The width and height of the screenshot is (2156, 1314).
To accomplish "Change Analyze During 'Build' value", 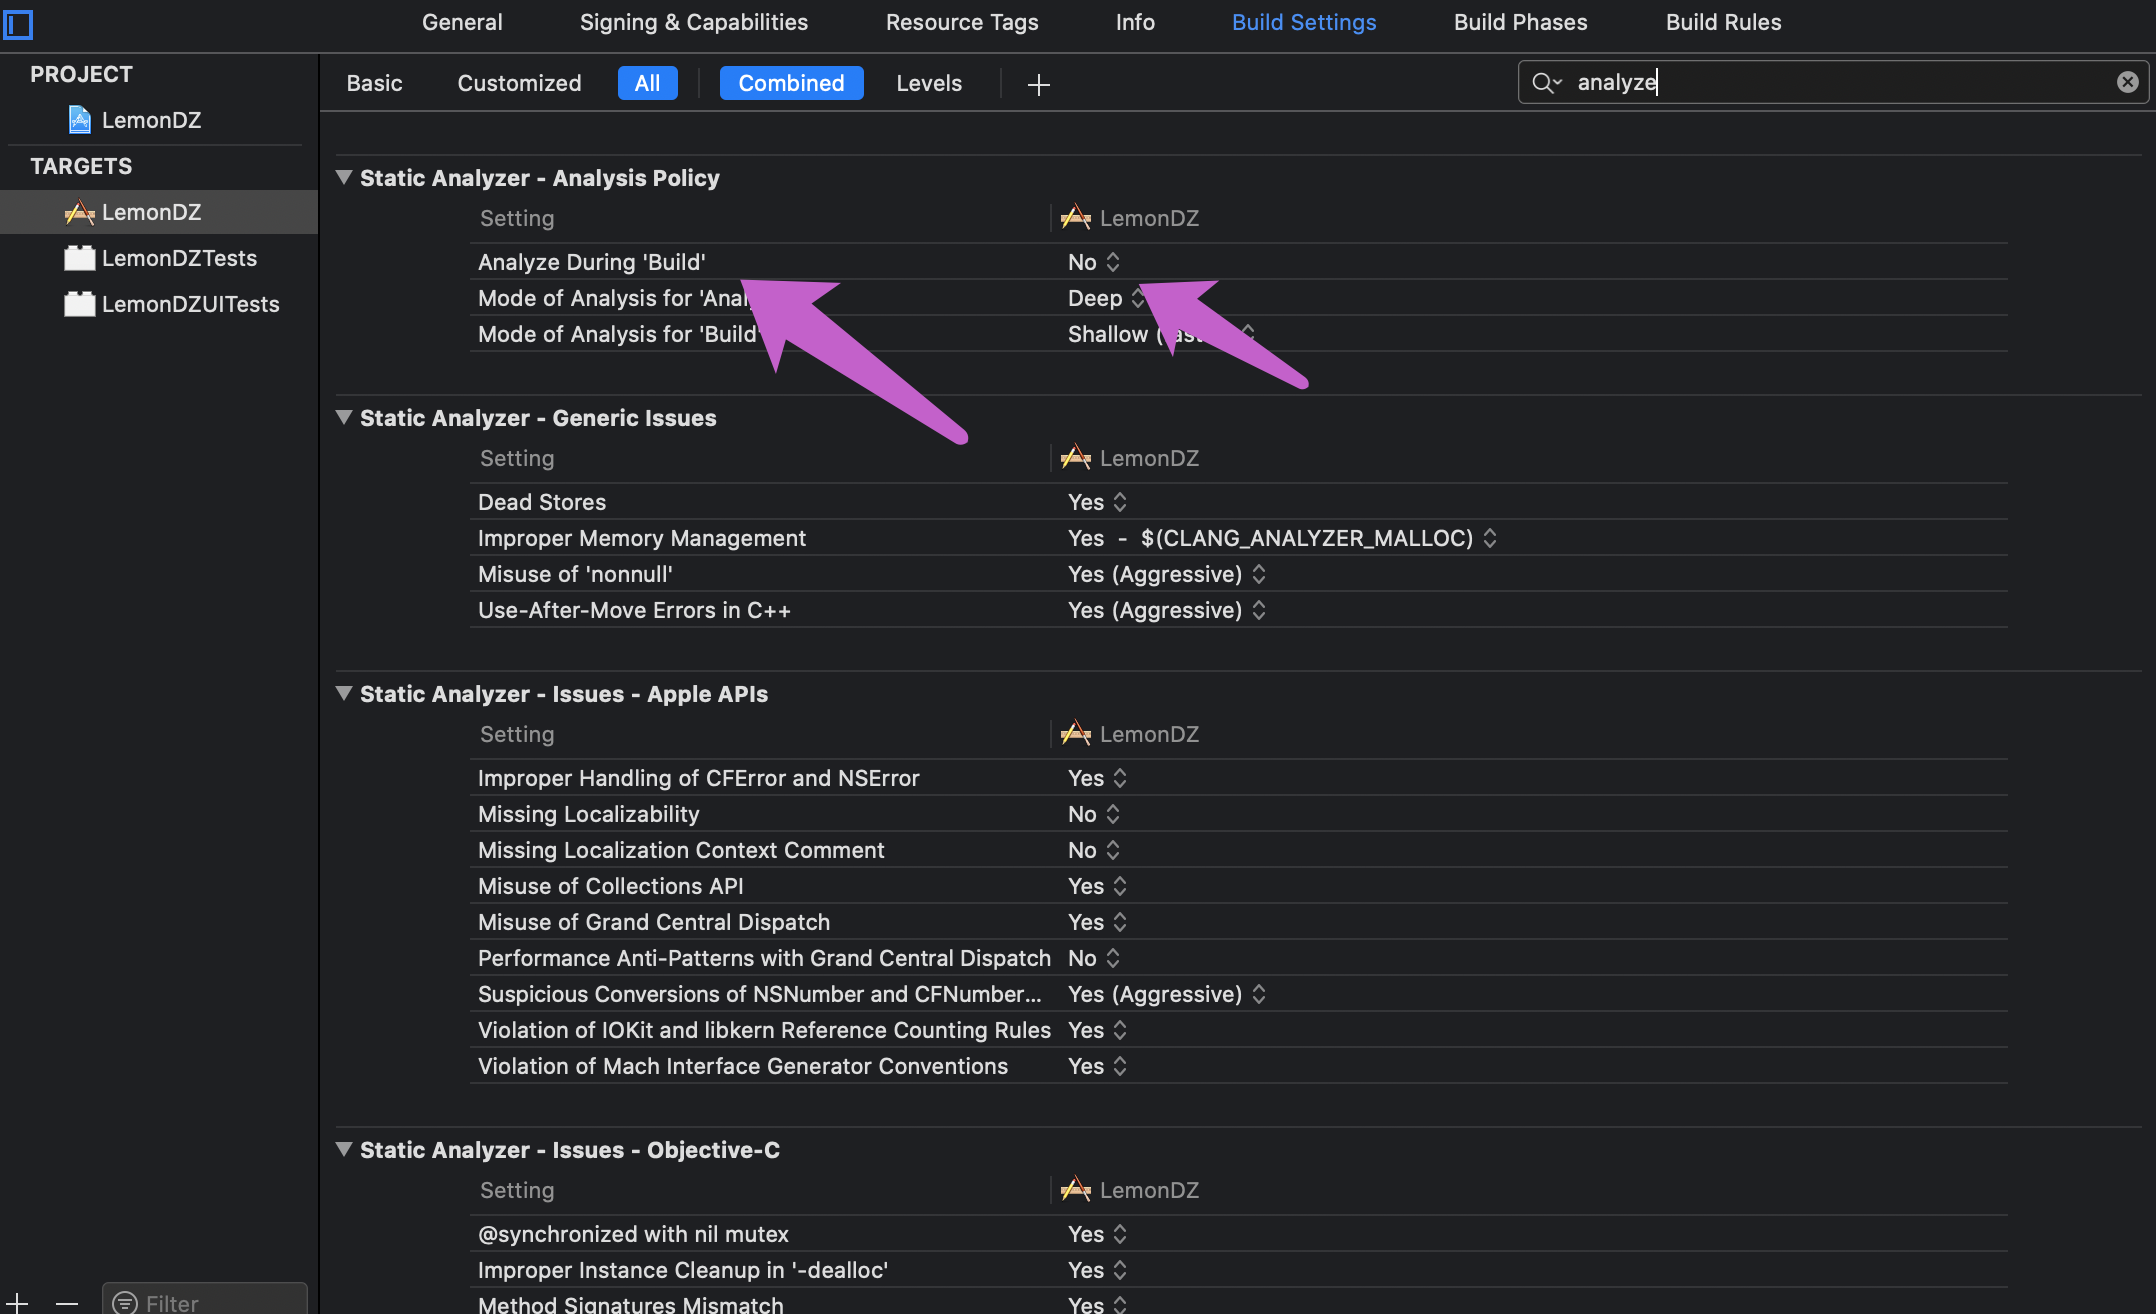I will click(x=1093, y=262).
